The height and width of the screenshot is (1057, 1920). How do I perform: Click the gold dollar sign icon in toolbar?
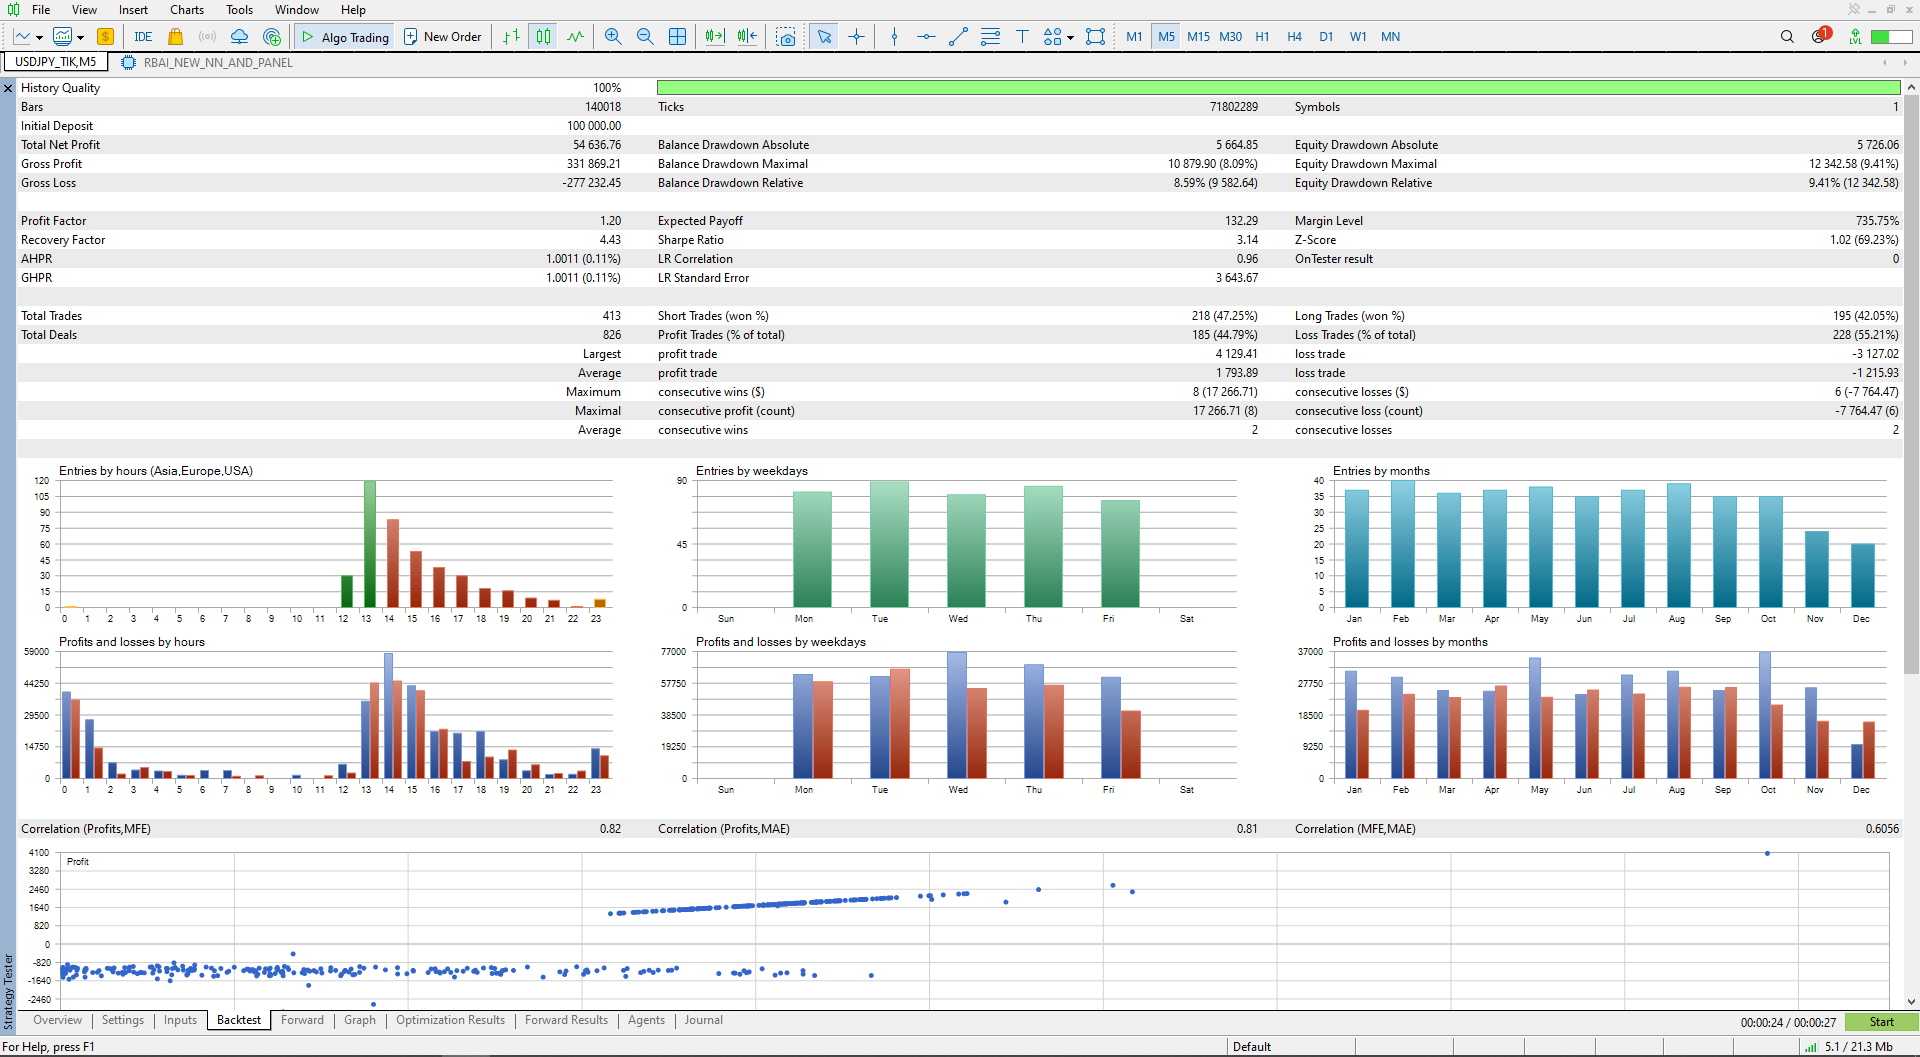click(105, 37)
